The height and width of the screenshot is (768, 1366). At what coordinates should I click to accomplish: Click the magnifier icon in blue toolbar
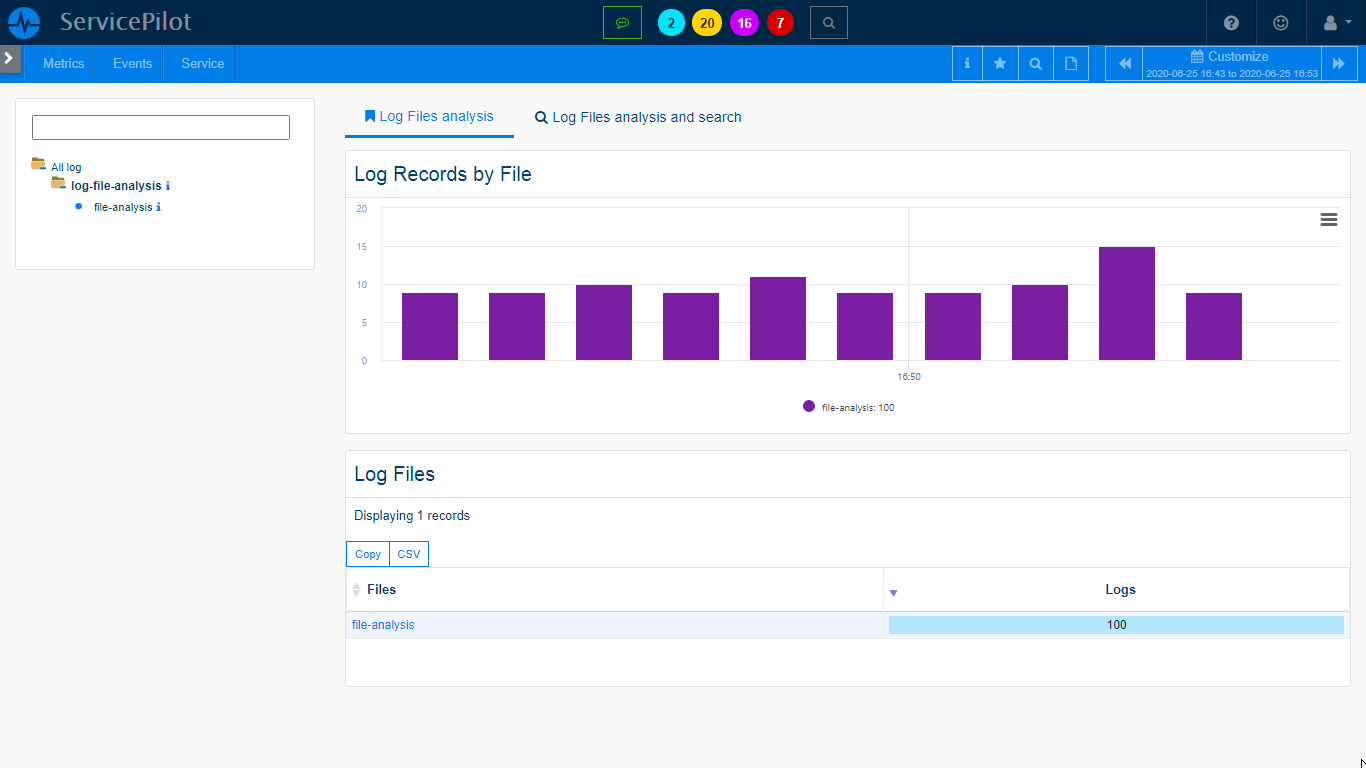click(1036, 63)
